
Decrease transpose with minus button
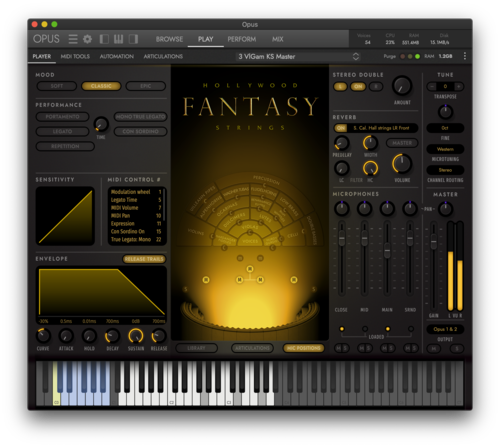tap(432, 87)
